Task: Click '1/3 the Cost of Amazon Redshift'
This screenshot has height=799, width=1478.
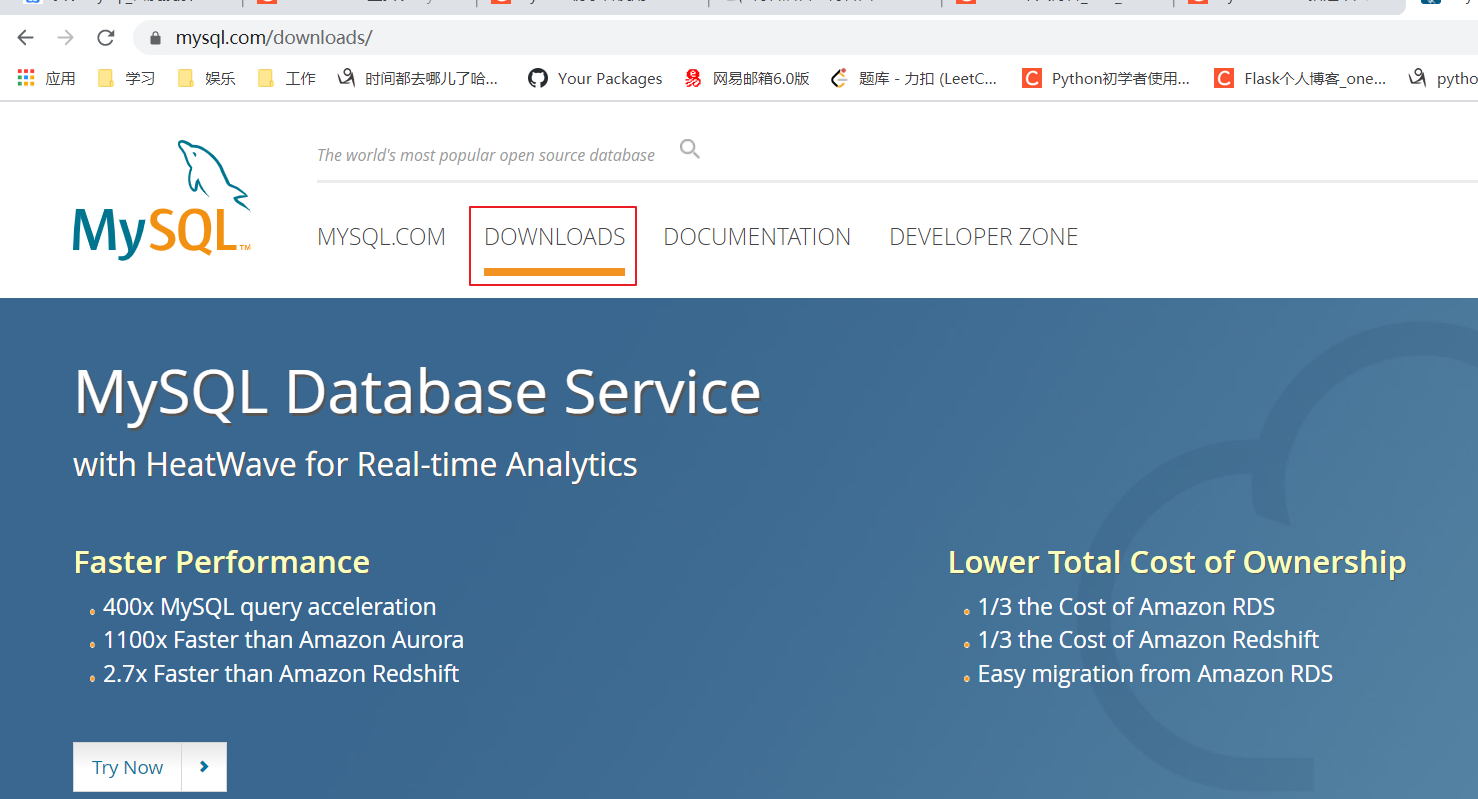Action: tap(1148, 640)
